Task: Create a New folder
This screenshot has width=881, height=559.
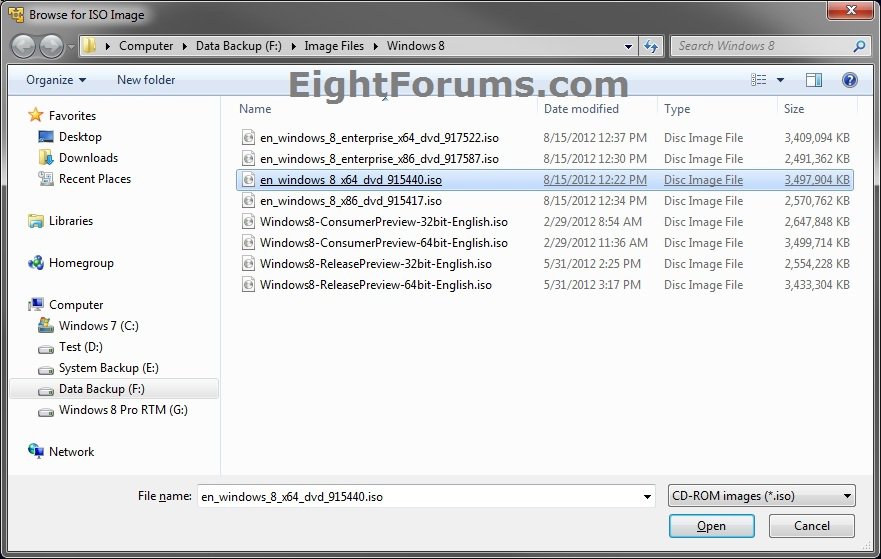Action: [x=146, y=80]
